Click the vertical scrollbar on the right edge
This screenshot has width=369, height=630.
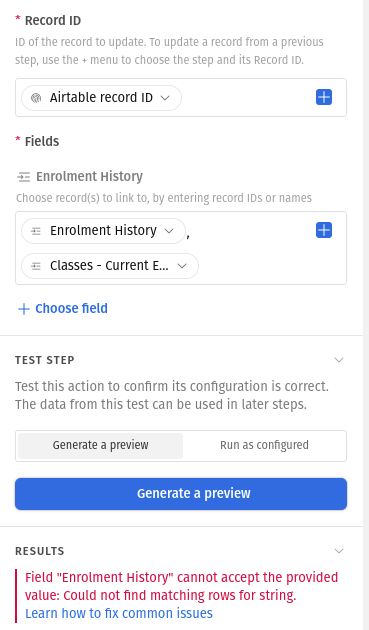click(366, 315)
